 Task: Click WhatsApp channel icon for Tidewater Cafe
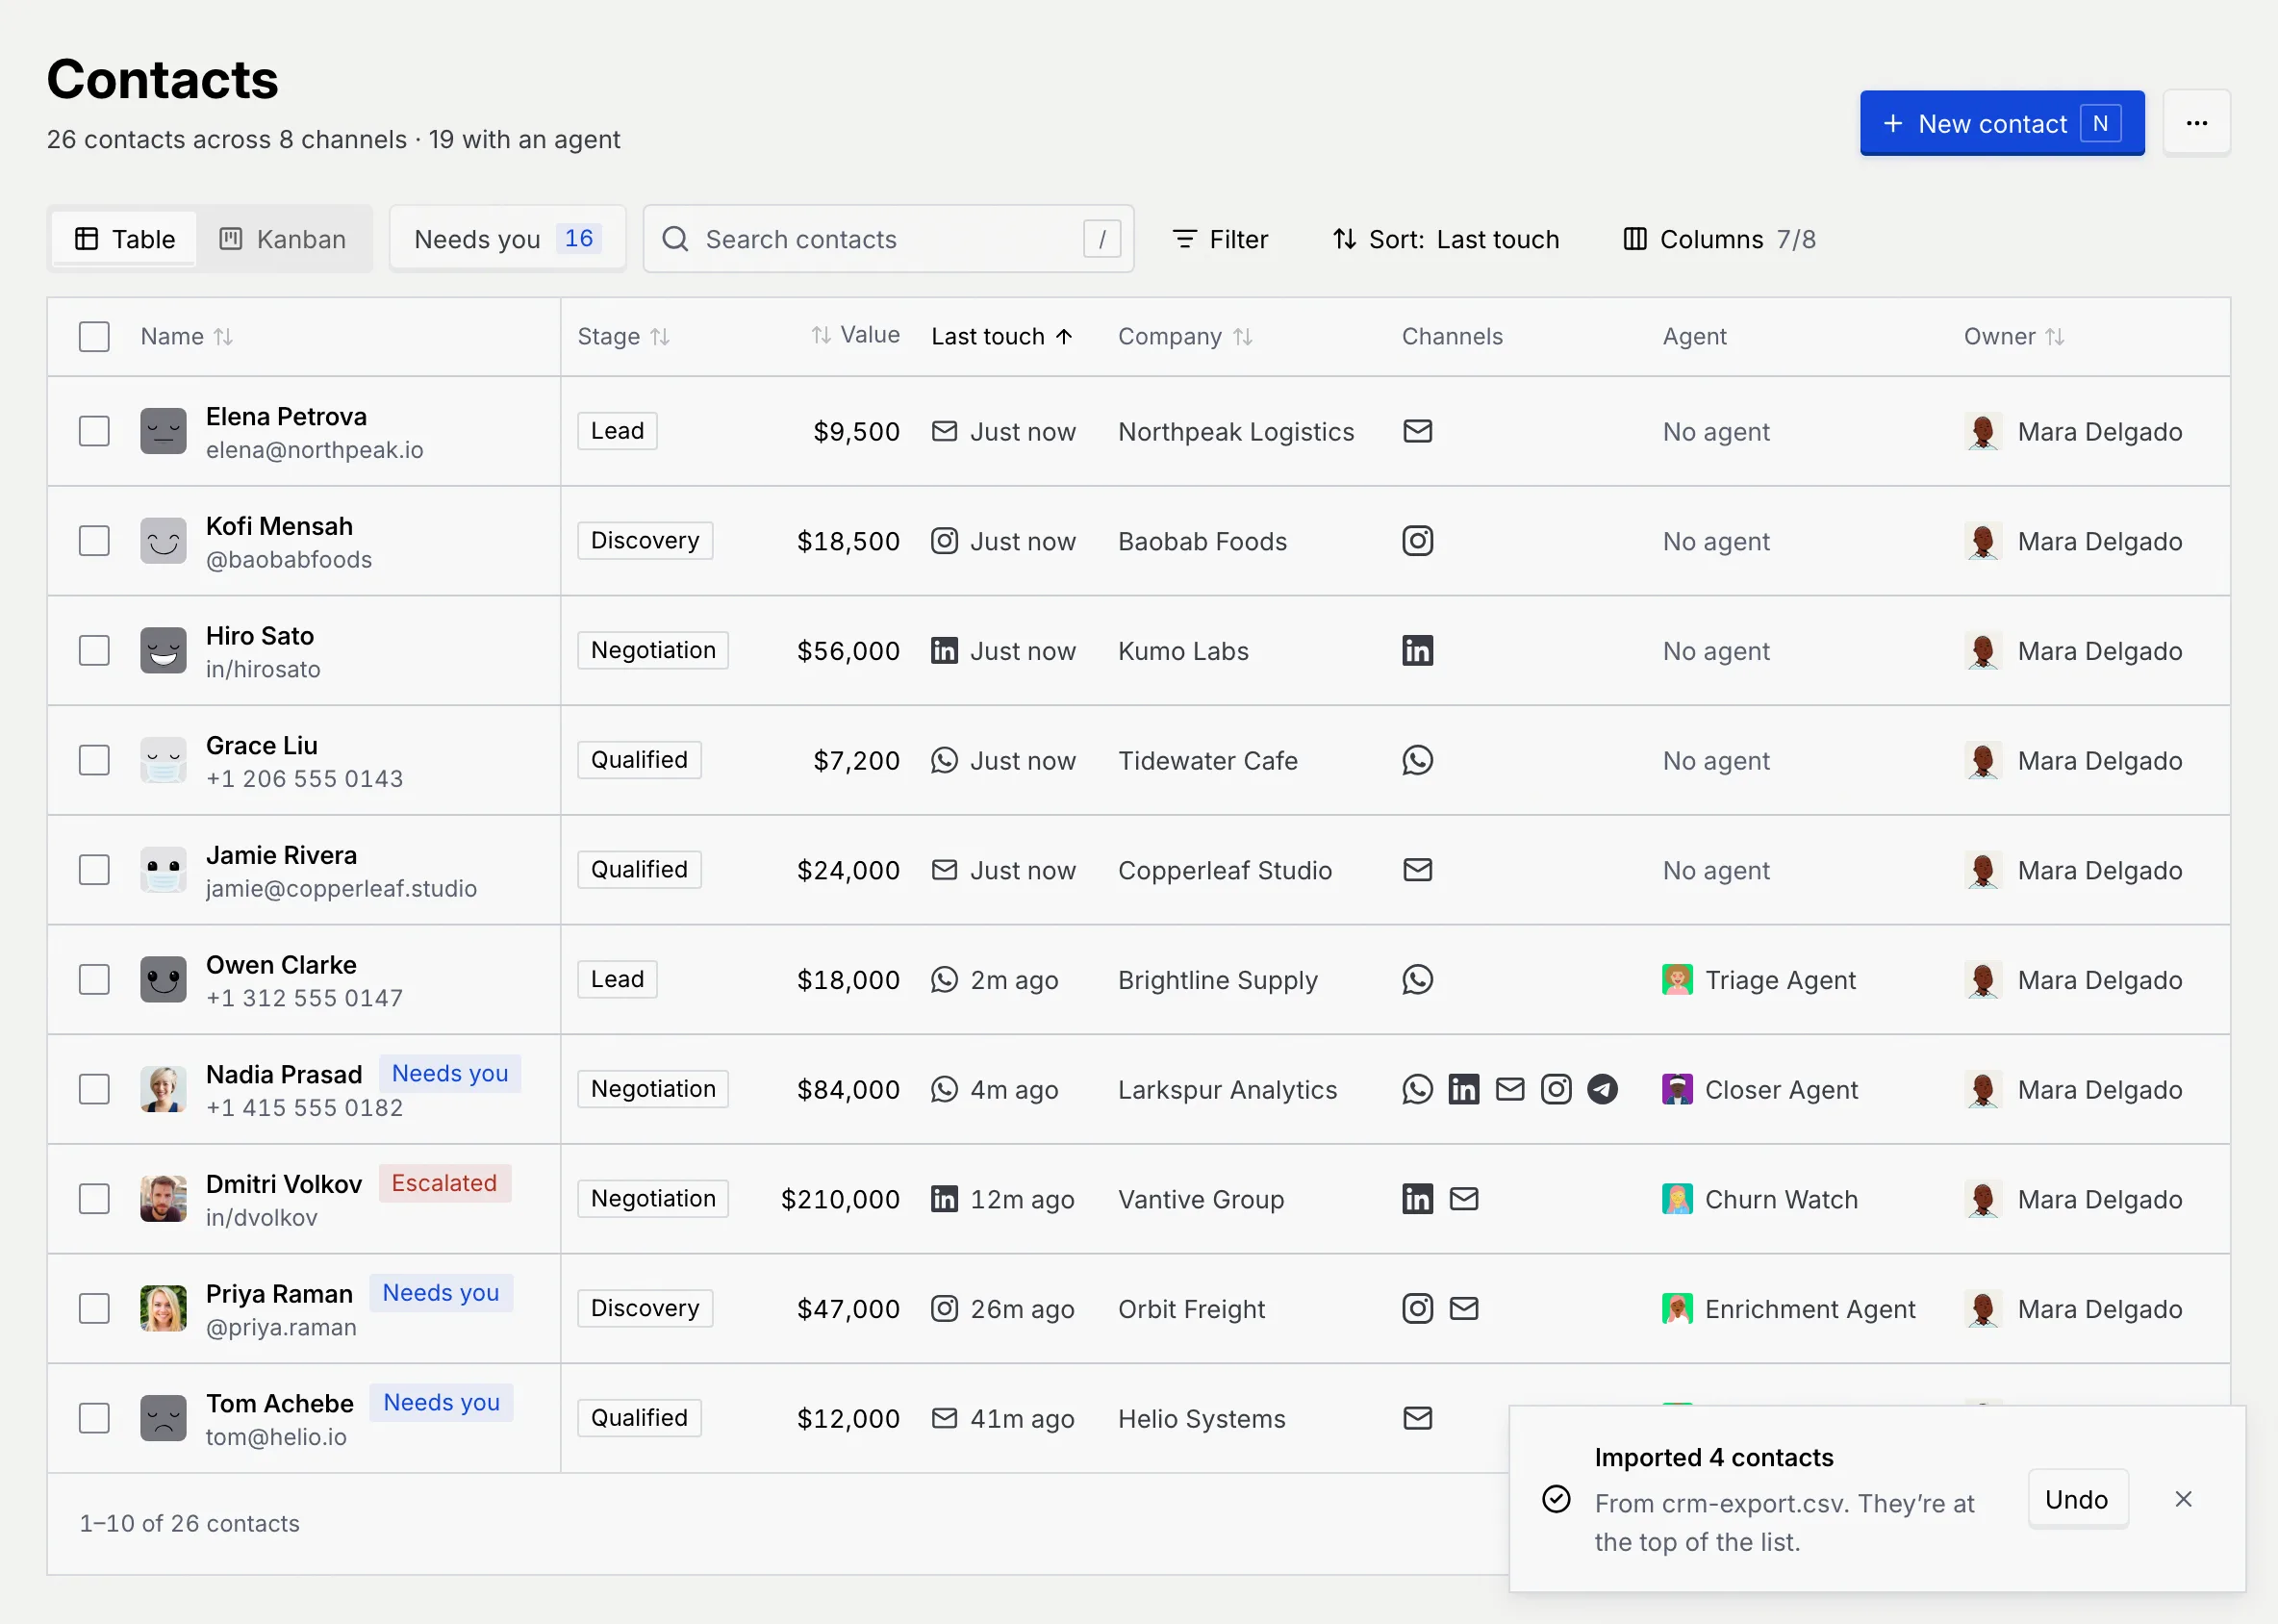tap(1417, 760)
